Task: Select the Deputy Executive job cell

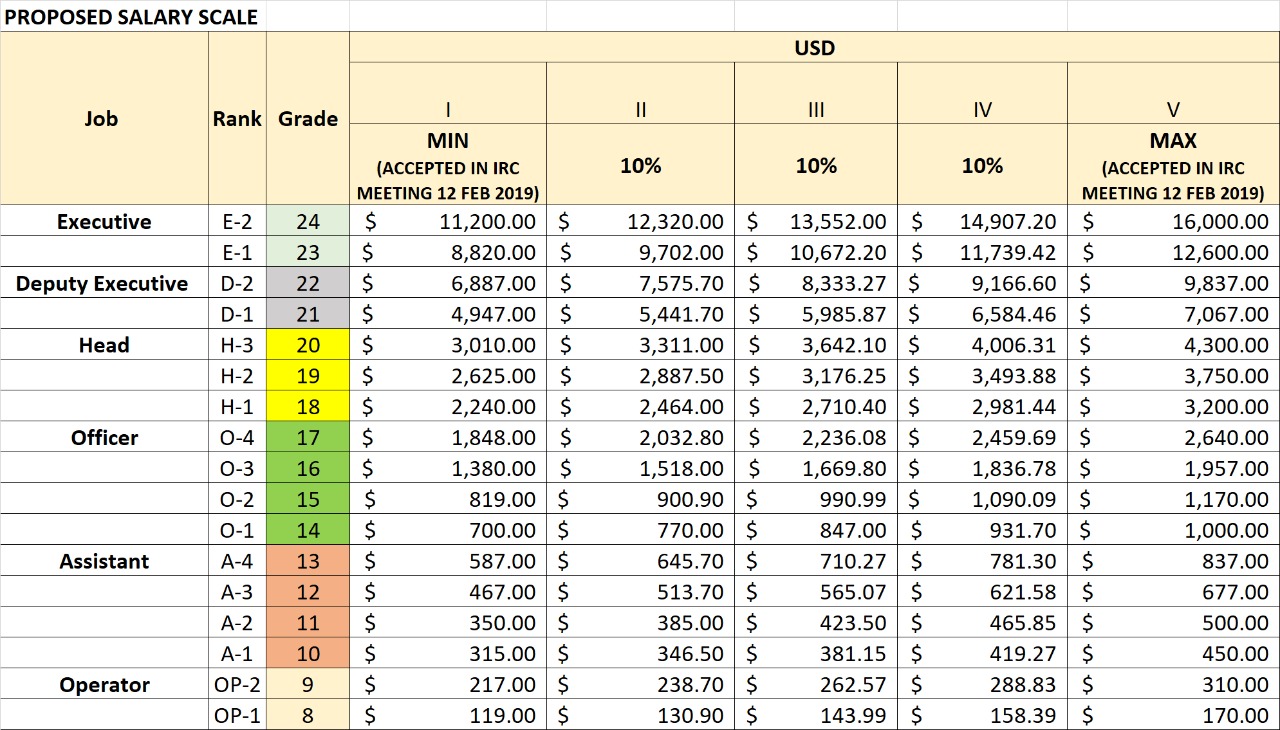Action: pos(103,284)
